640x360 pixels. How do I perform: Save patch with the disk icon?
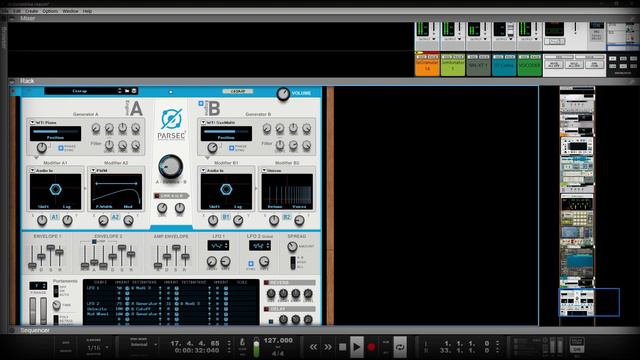(x=134, y=91)
